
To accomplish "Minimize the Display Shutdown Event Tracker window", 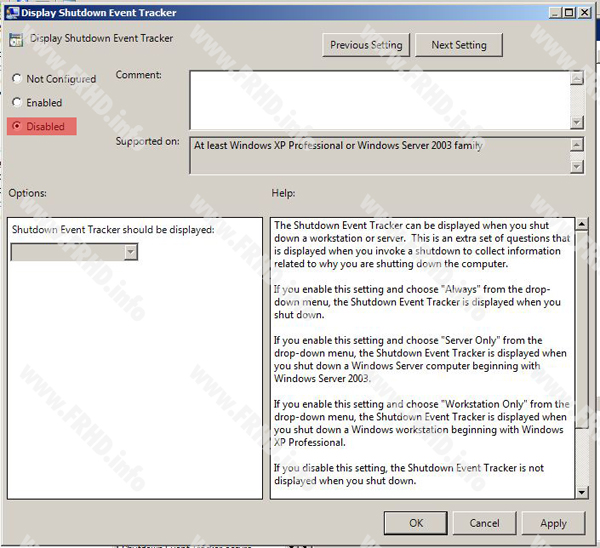I will [x=553, y=12].
